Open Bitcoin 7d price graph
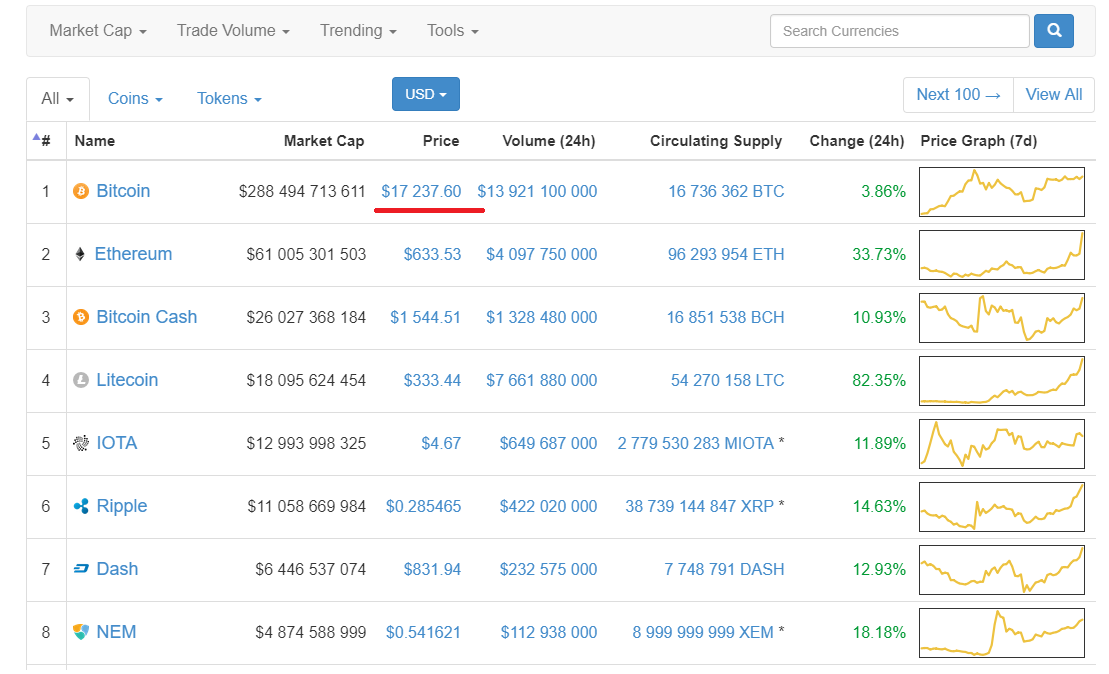Image resolution: width=1109 pixels, height=674 pixels. tap(1001, 192)
